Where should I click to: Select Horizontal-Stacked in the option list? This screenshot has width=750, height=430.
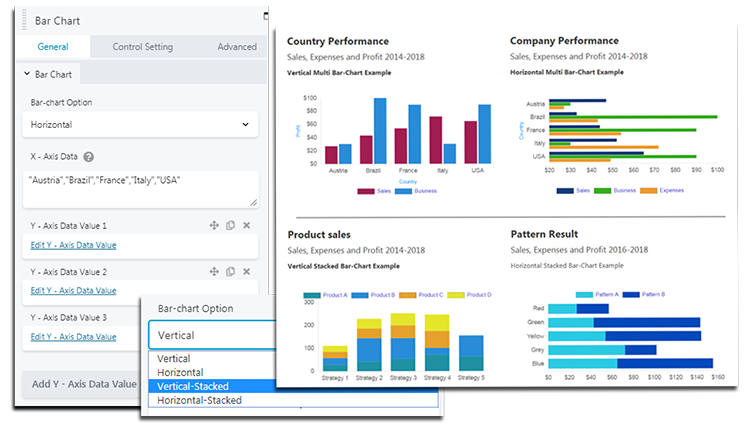[199, 400]
